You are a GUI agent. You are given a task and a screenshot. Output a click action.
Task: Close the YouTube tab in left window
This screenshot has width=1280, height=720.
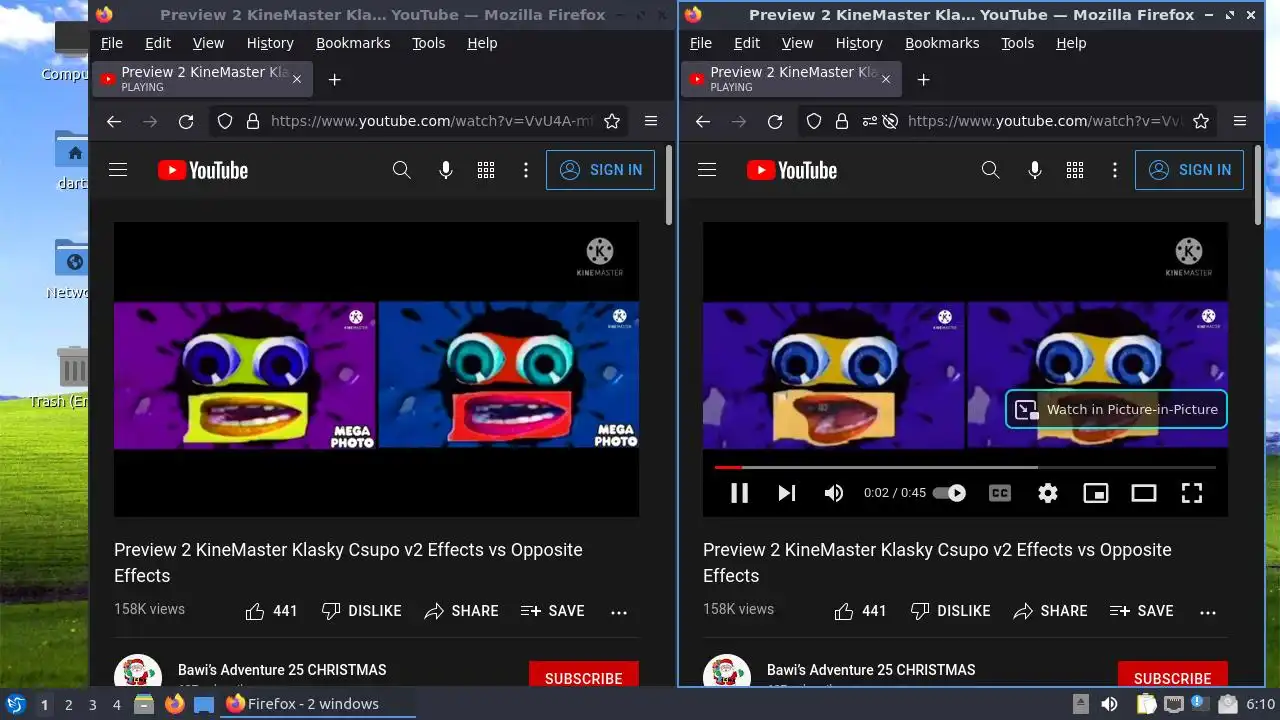pyautogui.click(x=297, y=79)
